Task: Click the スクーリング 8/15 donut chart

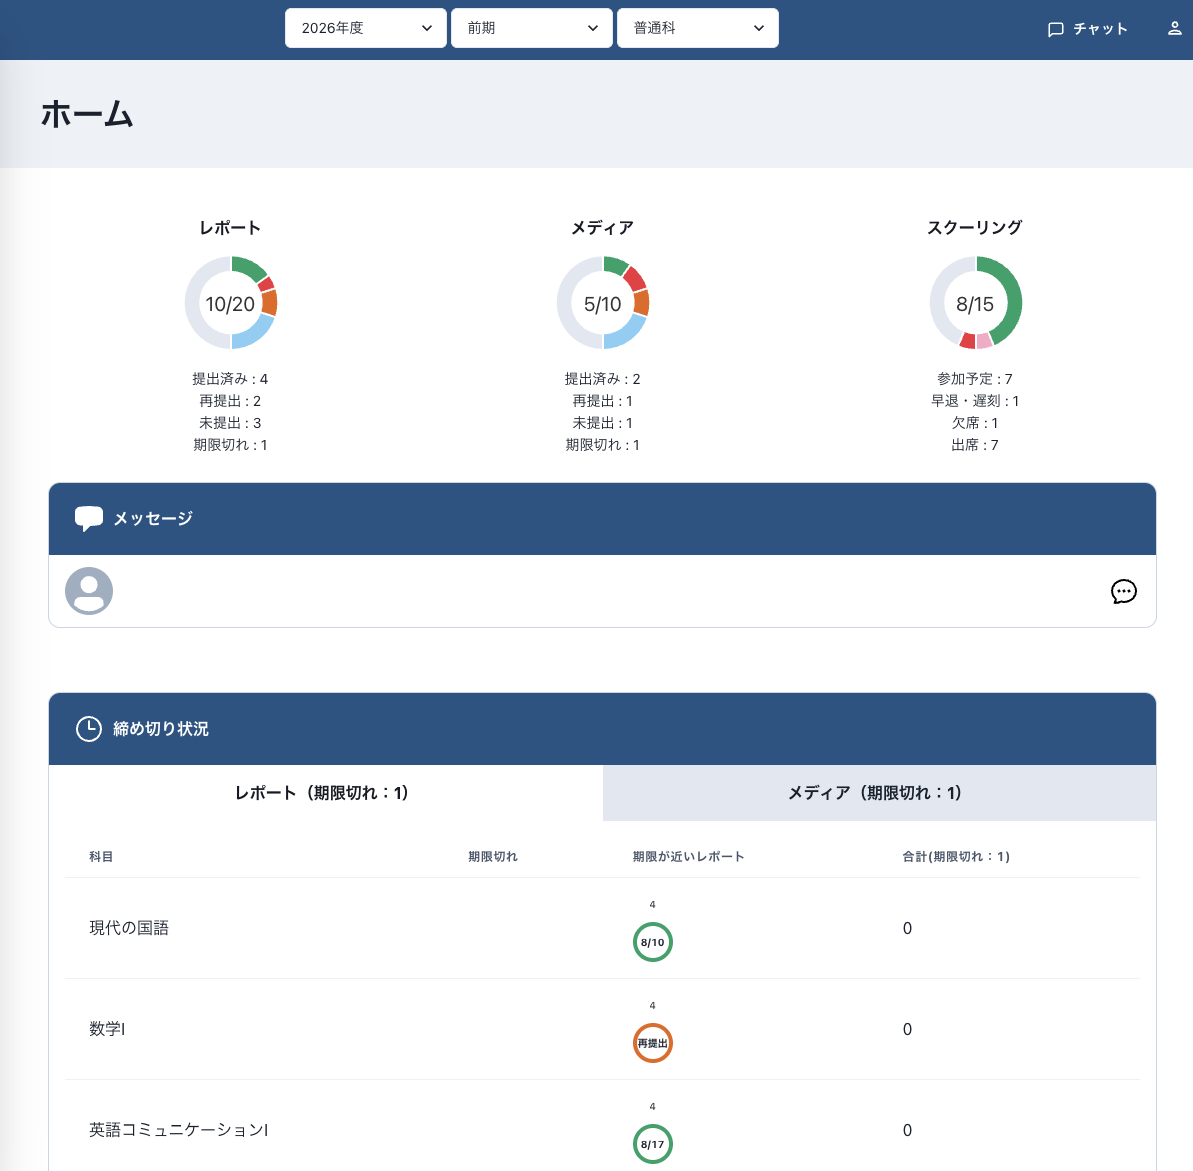Action: 975,303
